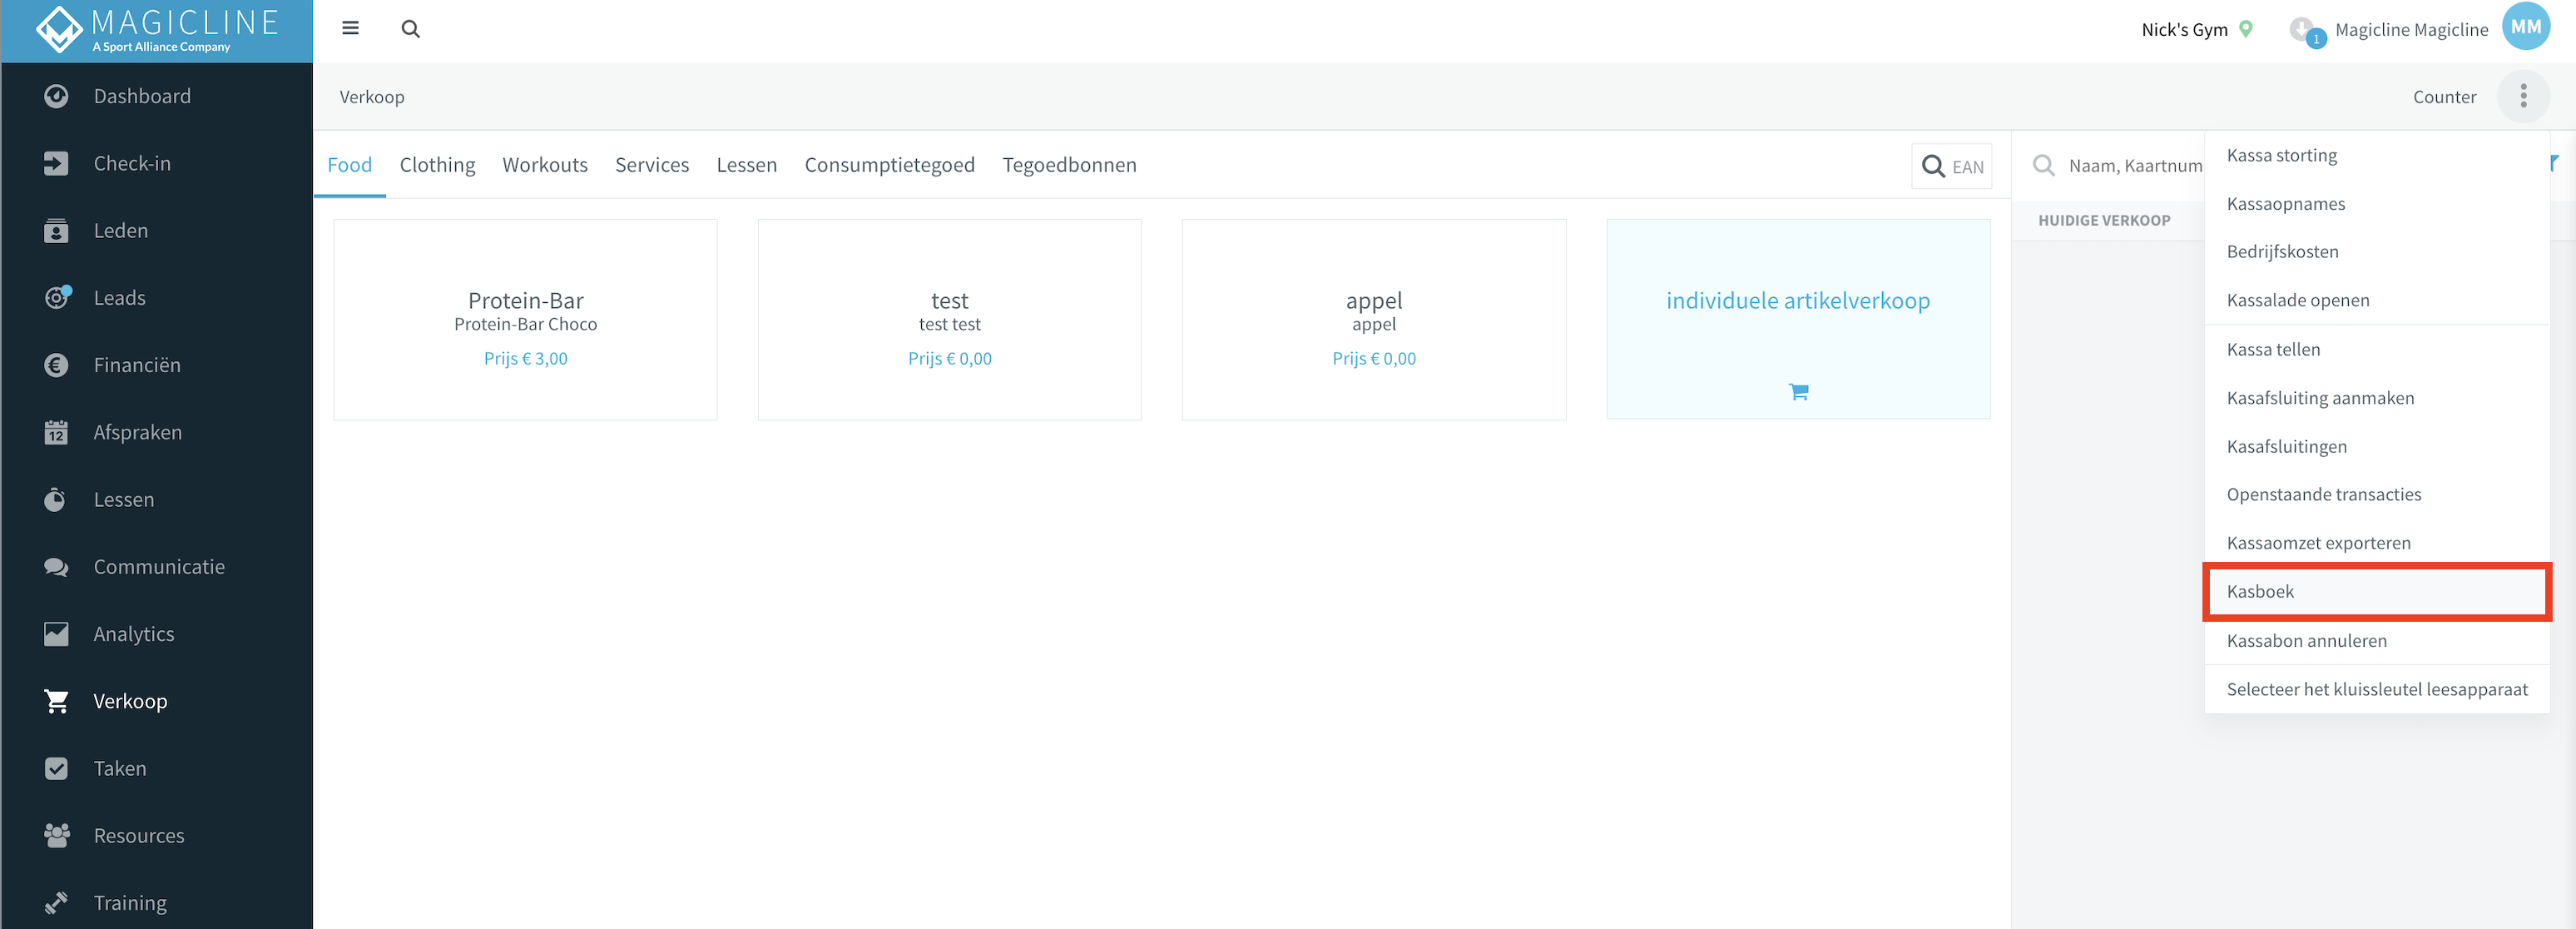This screenshot has height=929, width=2576.
Task: Switch to the Workouts tab
Action: pyautogui.click(x=545, y=164)
